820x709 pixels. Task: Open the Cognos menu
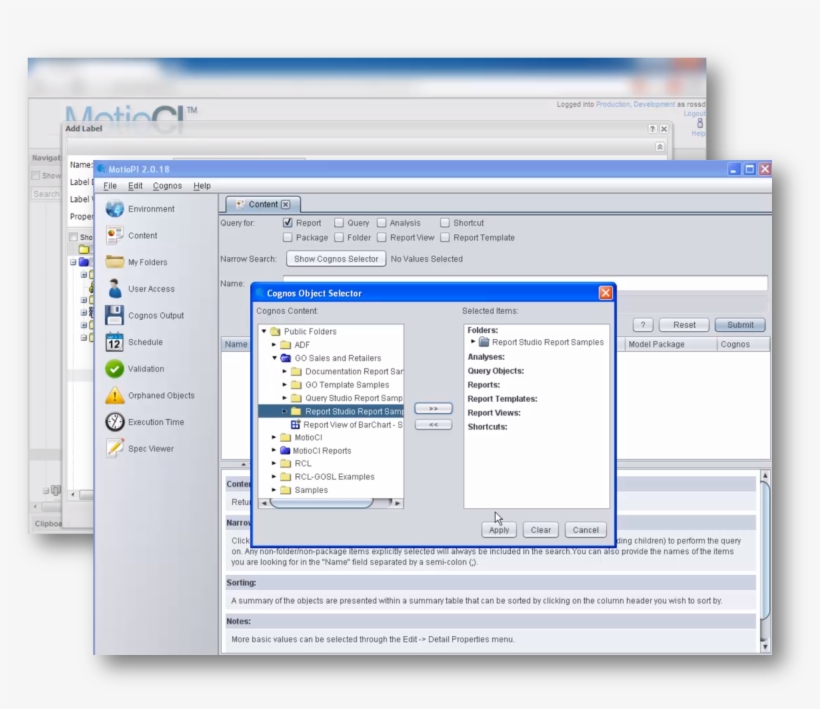[167, 186]
